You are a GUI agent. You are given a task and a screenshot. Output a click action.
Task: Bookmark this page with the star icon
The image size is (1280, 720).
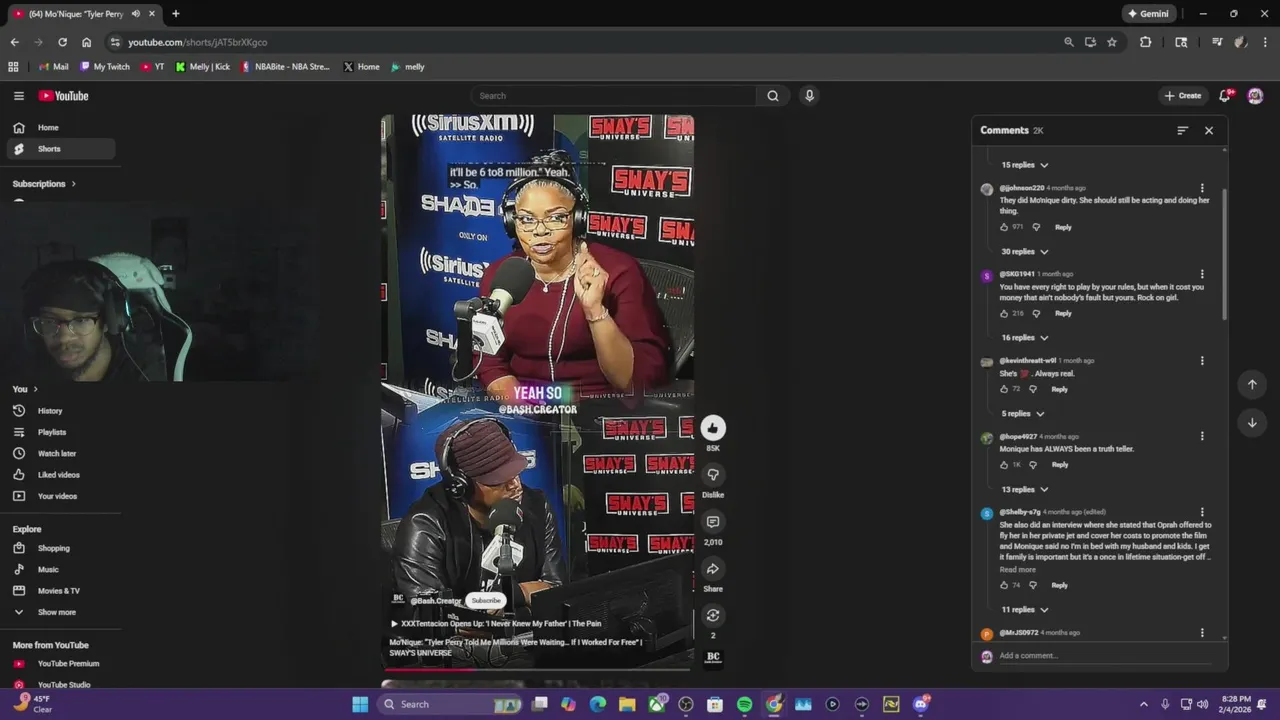tap(1112, 42)
